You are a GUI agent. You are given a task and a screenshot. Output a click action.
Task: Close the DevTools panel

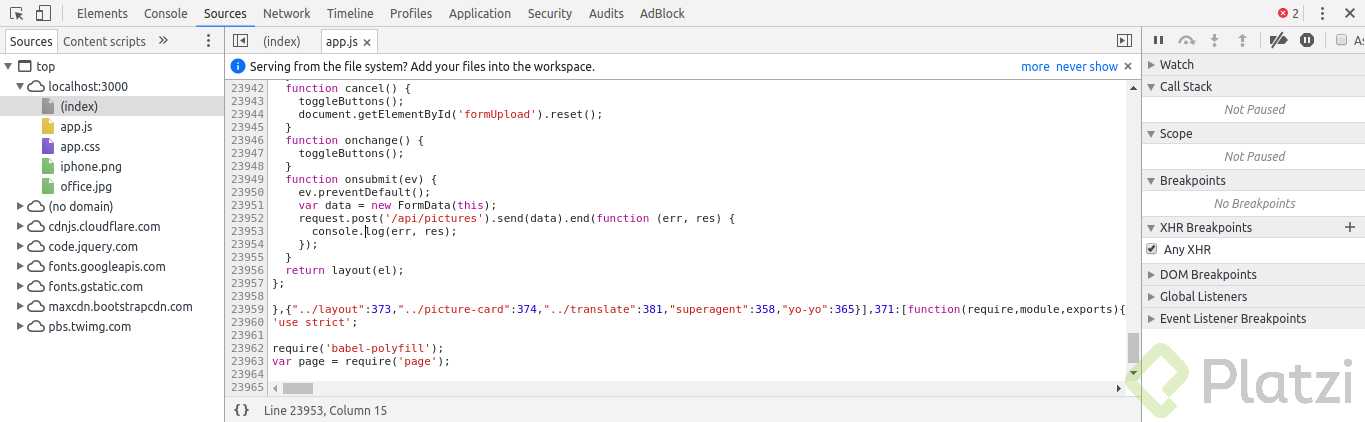[x=1348, y=13]
